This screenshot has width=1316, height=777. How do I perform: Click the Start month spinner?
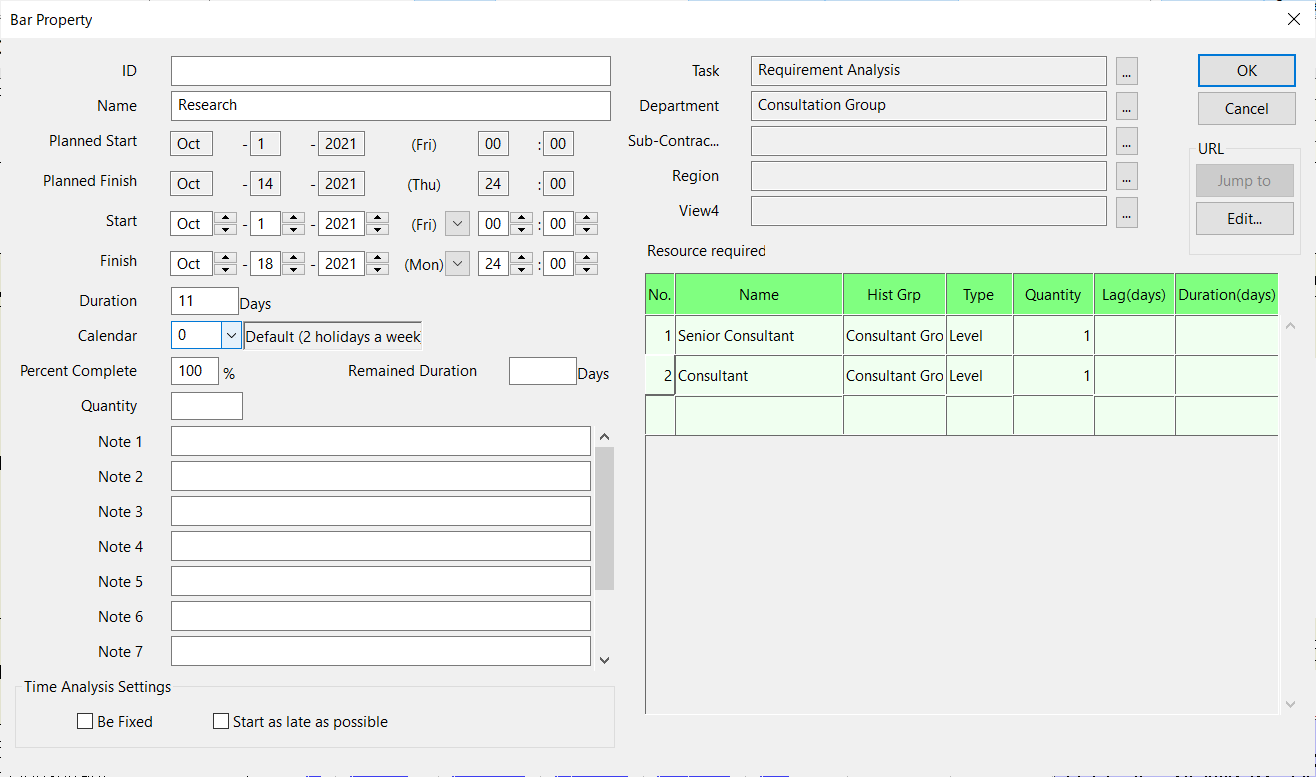[225, 224]
